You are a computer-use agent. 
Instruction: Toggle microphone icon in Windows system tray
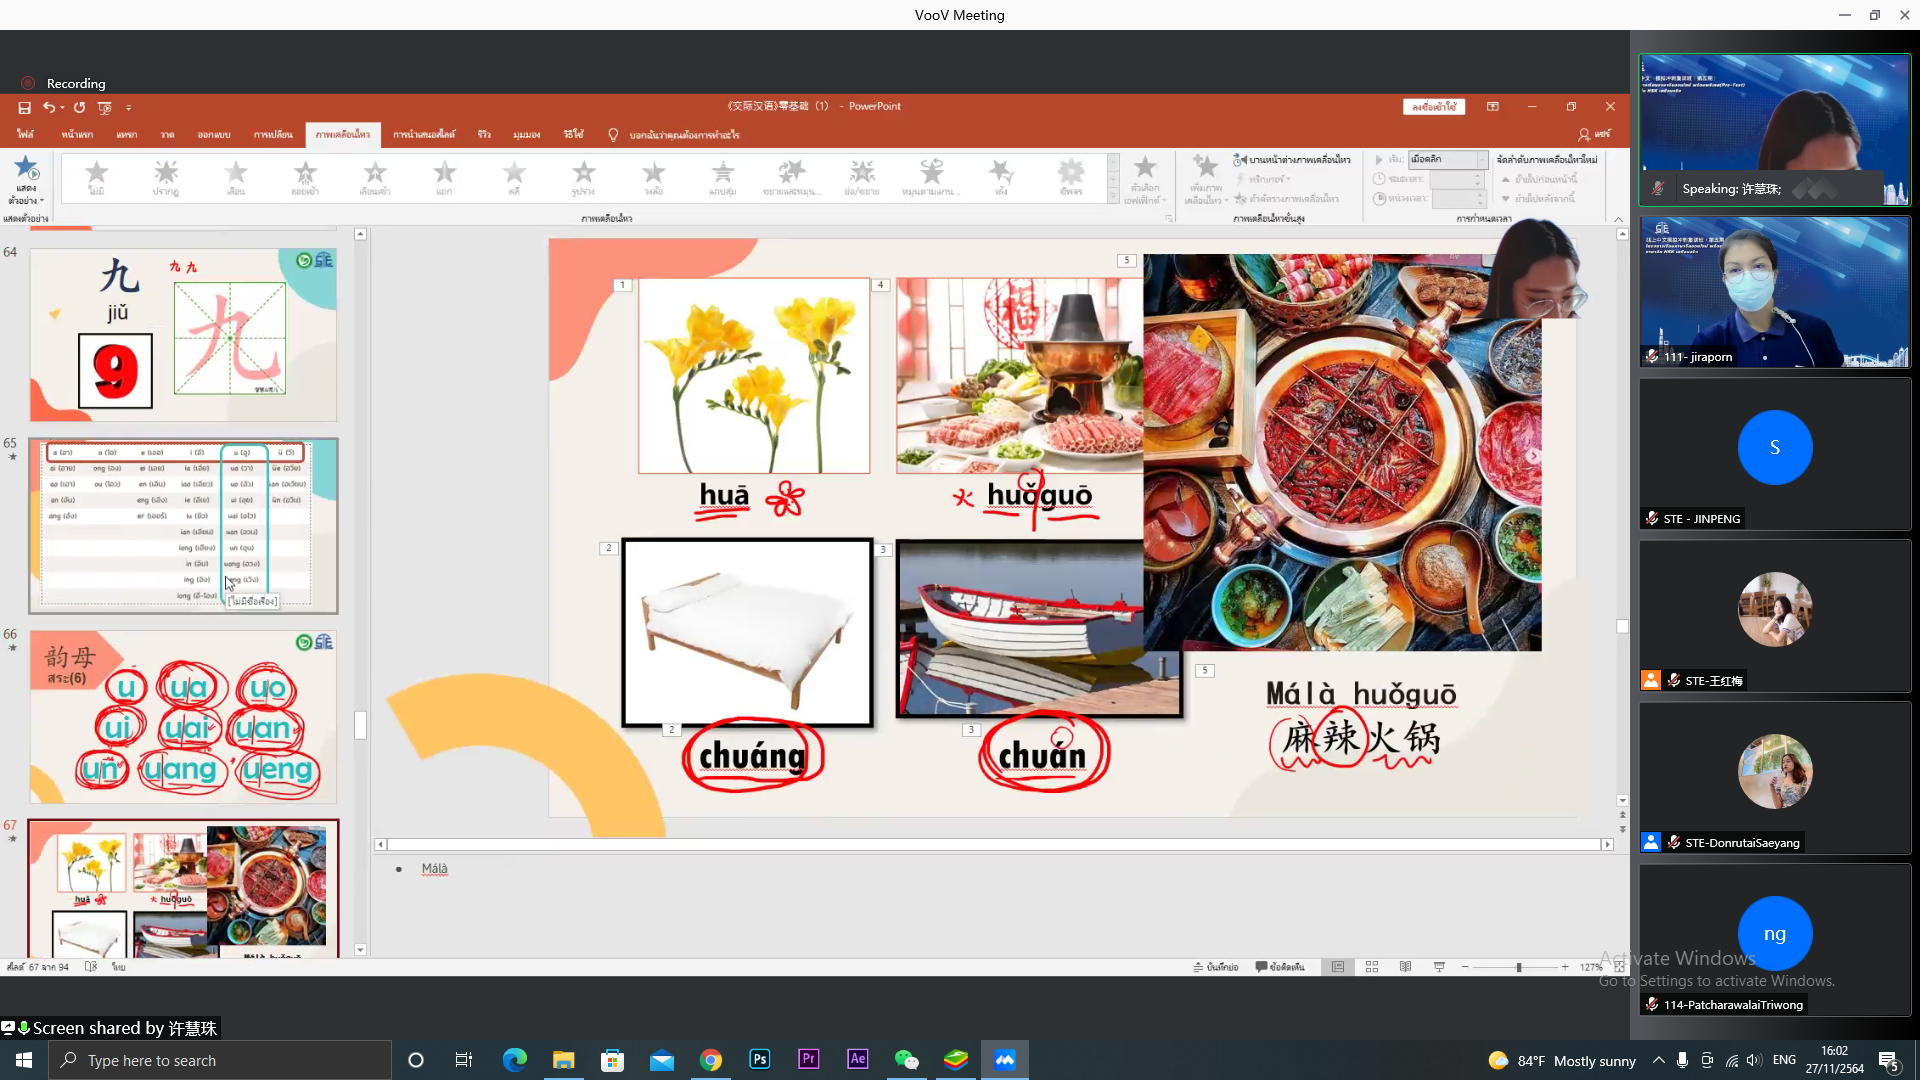pyautogui.click(x=1682, y=1060)
